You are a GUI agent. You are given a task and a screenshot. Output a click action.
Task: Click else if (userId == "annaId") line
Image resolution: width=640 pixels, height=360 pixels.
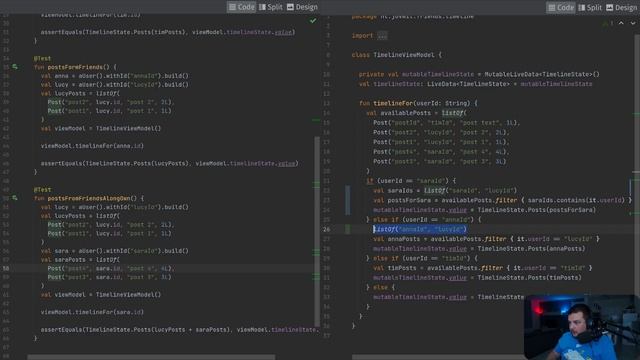click(424, 220)
